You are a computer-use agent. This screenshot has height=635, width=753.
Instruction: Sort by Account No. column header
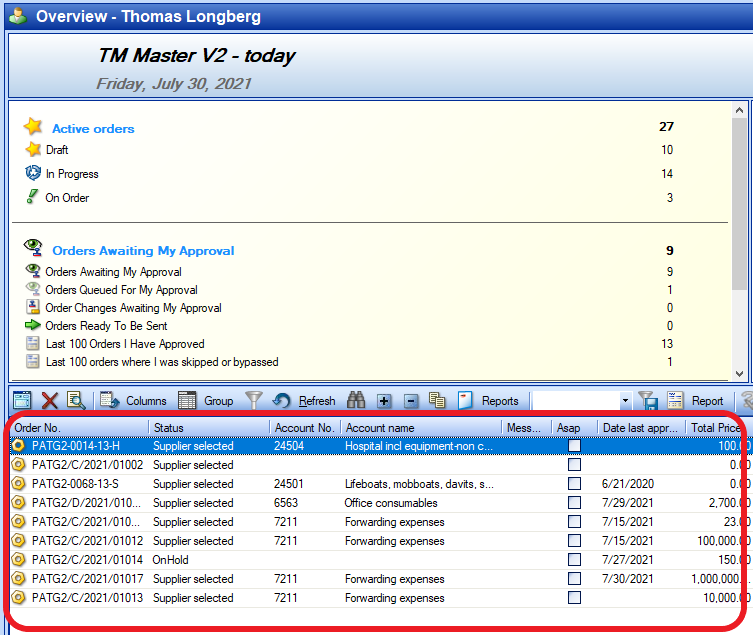pyautogui.click(x=305, y=427)
